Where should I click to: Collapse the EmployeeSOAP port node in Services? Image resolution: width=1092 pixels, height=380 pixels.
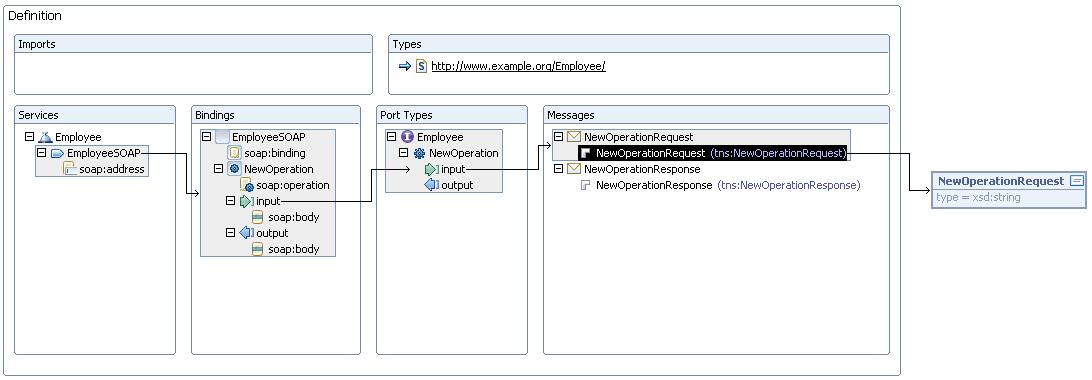pos(41,153)
